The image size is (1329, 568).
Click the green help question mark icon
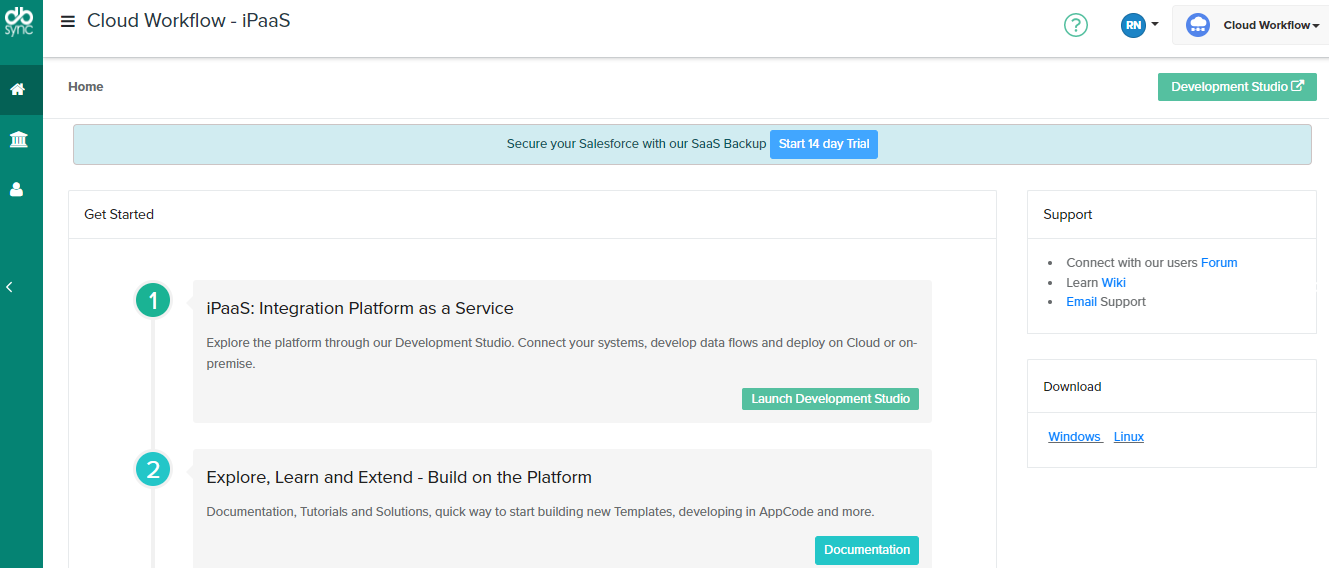[x=1075, y=25]
